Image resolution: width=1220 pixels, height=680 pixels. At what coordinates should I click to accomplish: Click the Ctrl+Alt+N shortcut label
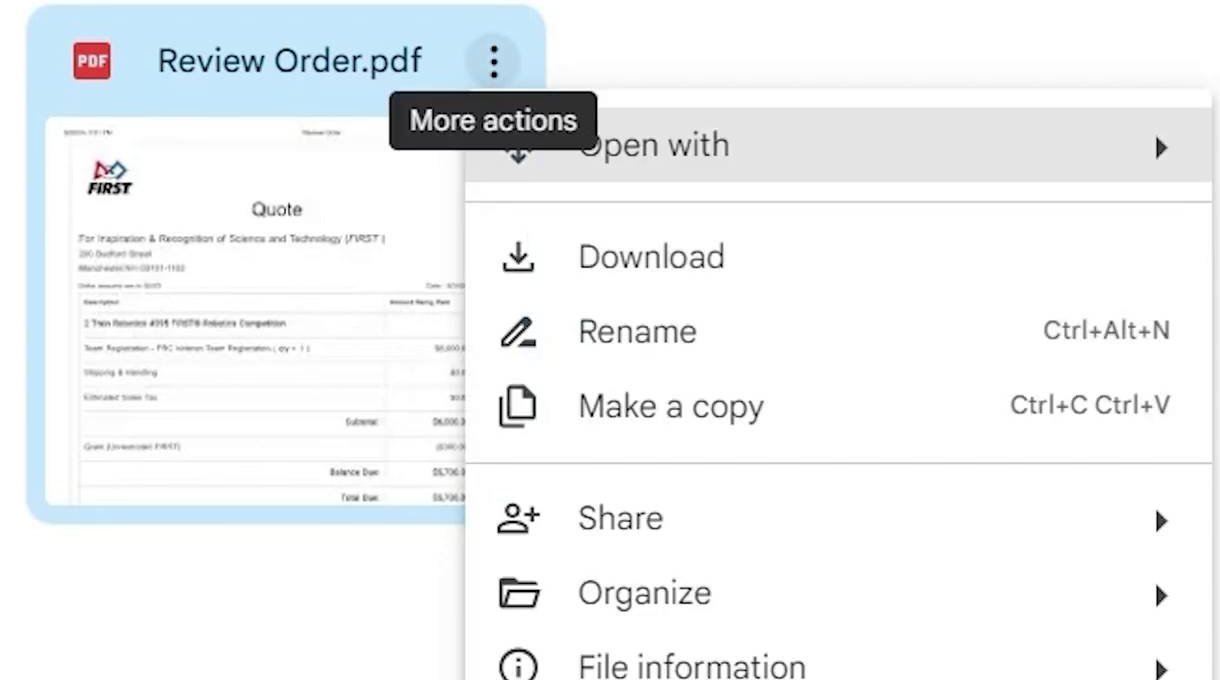1106,331
